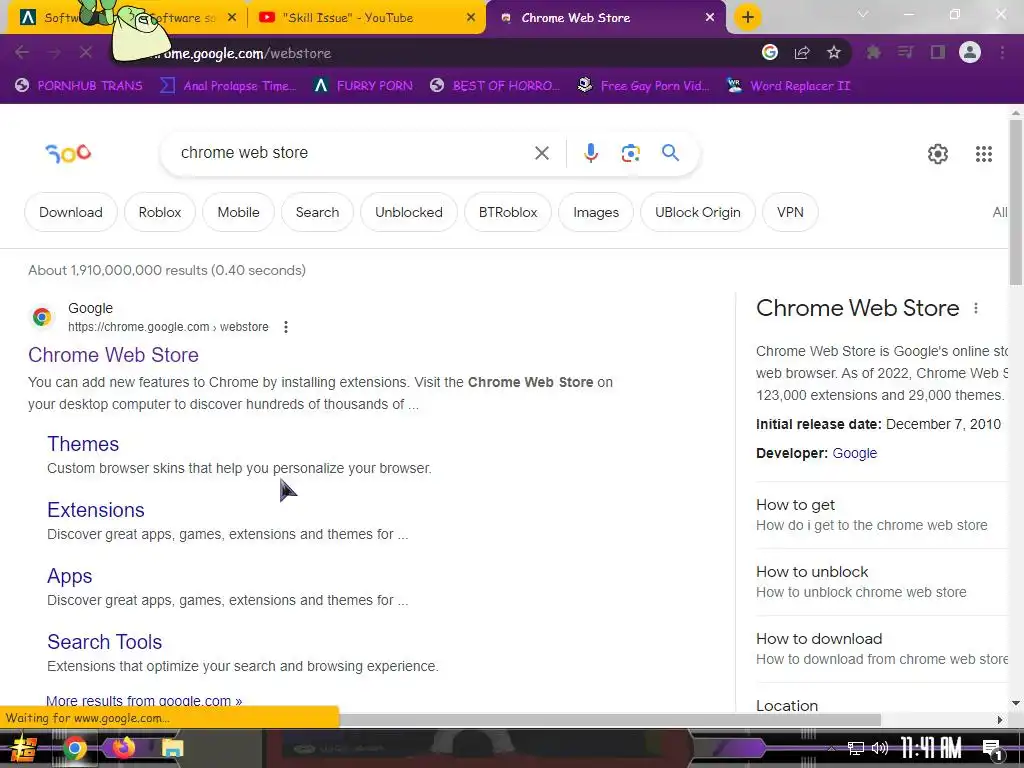Viewport: 1024px width, 768px height.
Task: Search by image using the Lens camera icon
Action: pyautogui.click(x=630, y=153)
